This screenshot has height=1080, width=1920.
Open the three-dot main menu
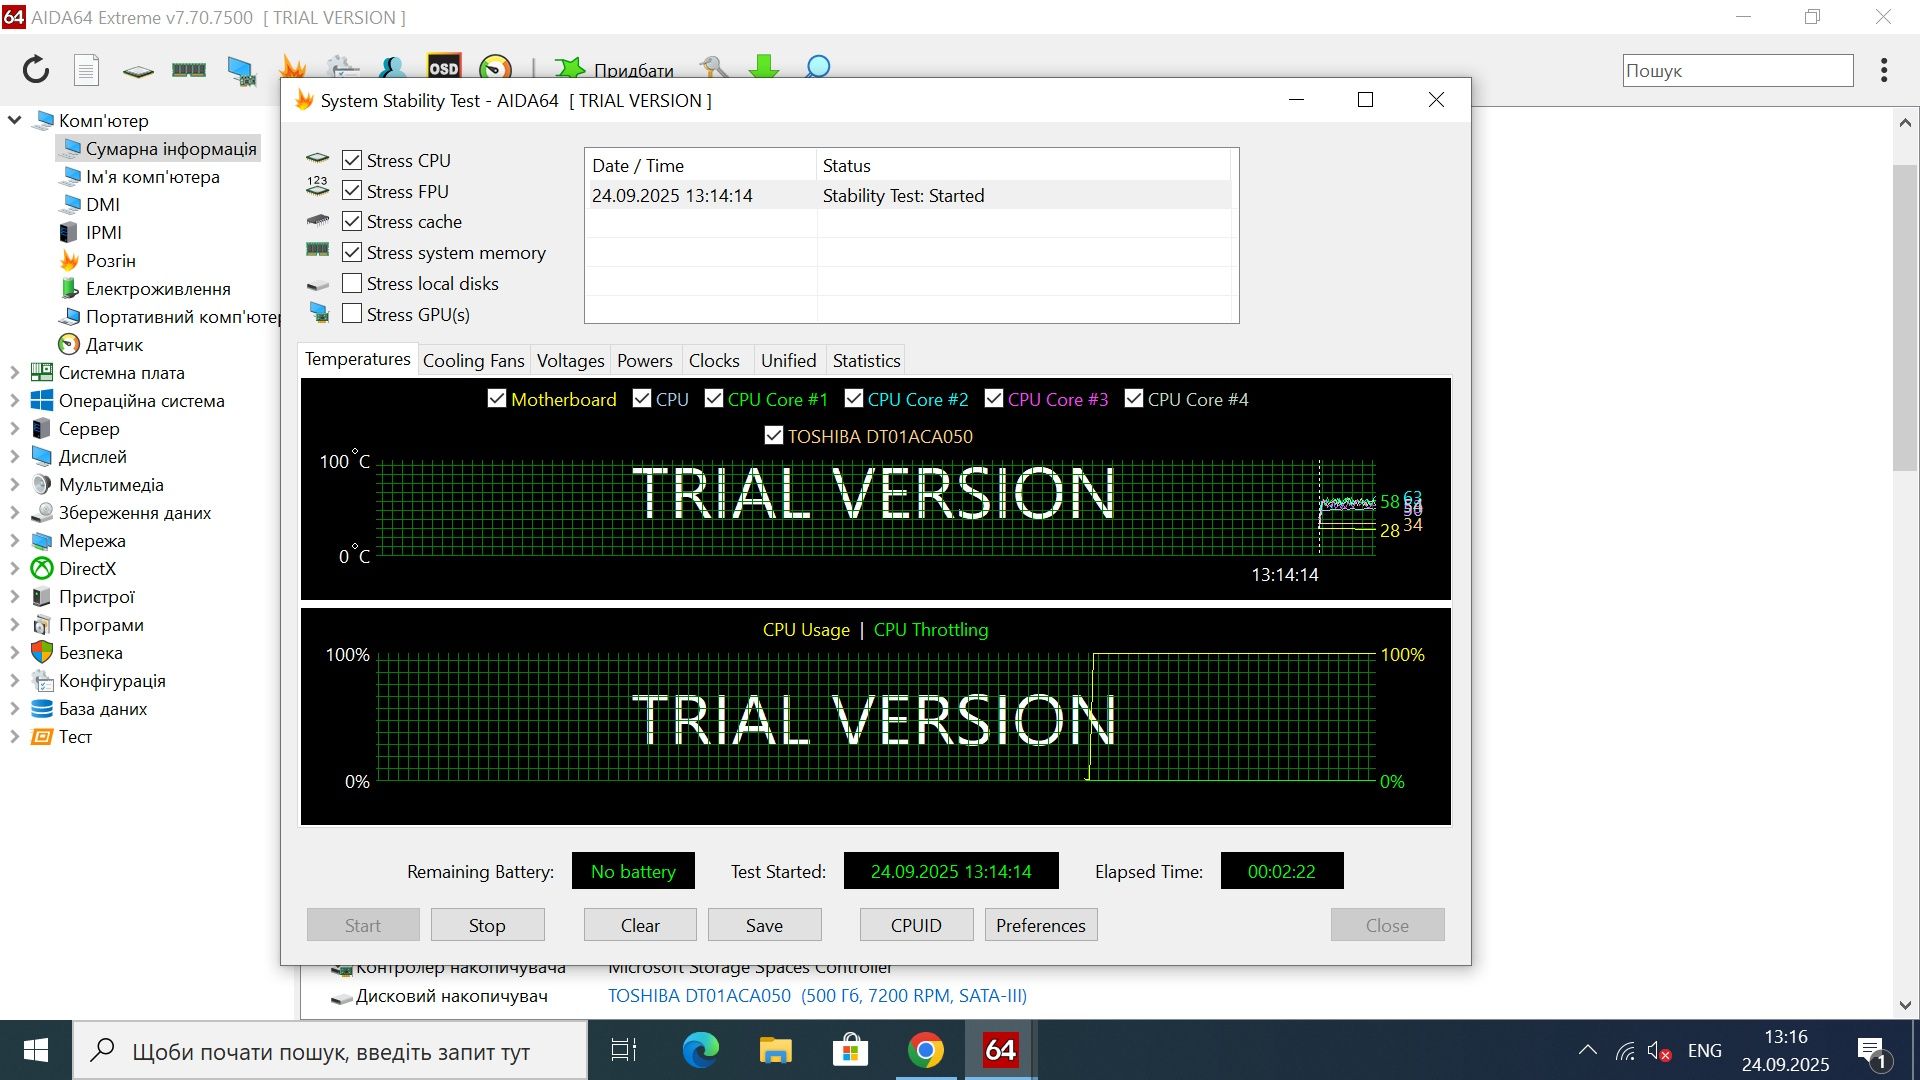(x=1884, y=70)
